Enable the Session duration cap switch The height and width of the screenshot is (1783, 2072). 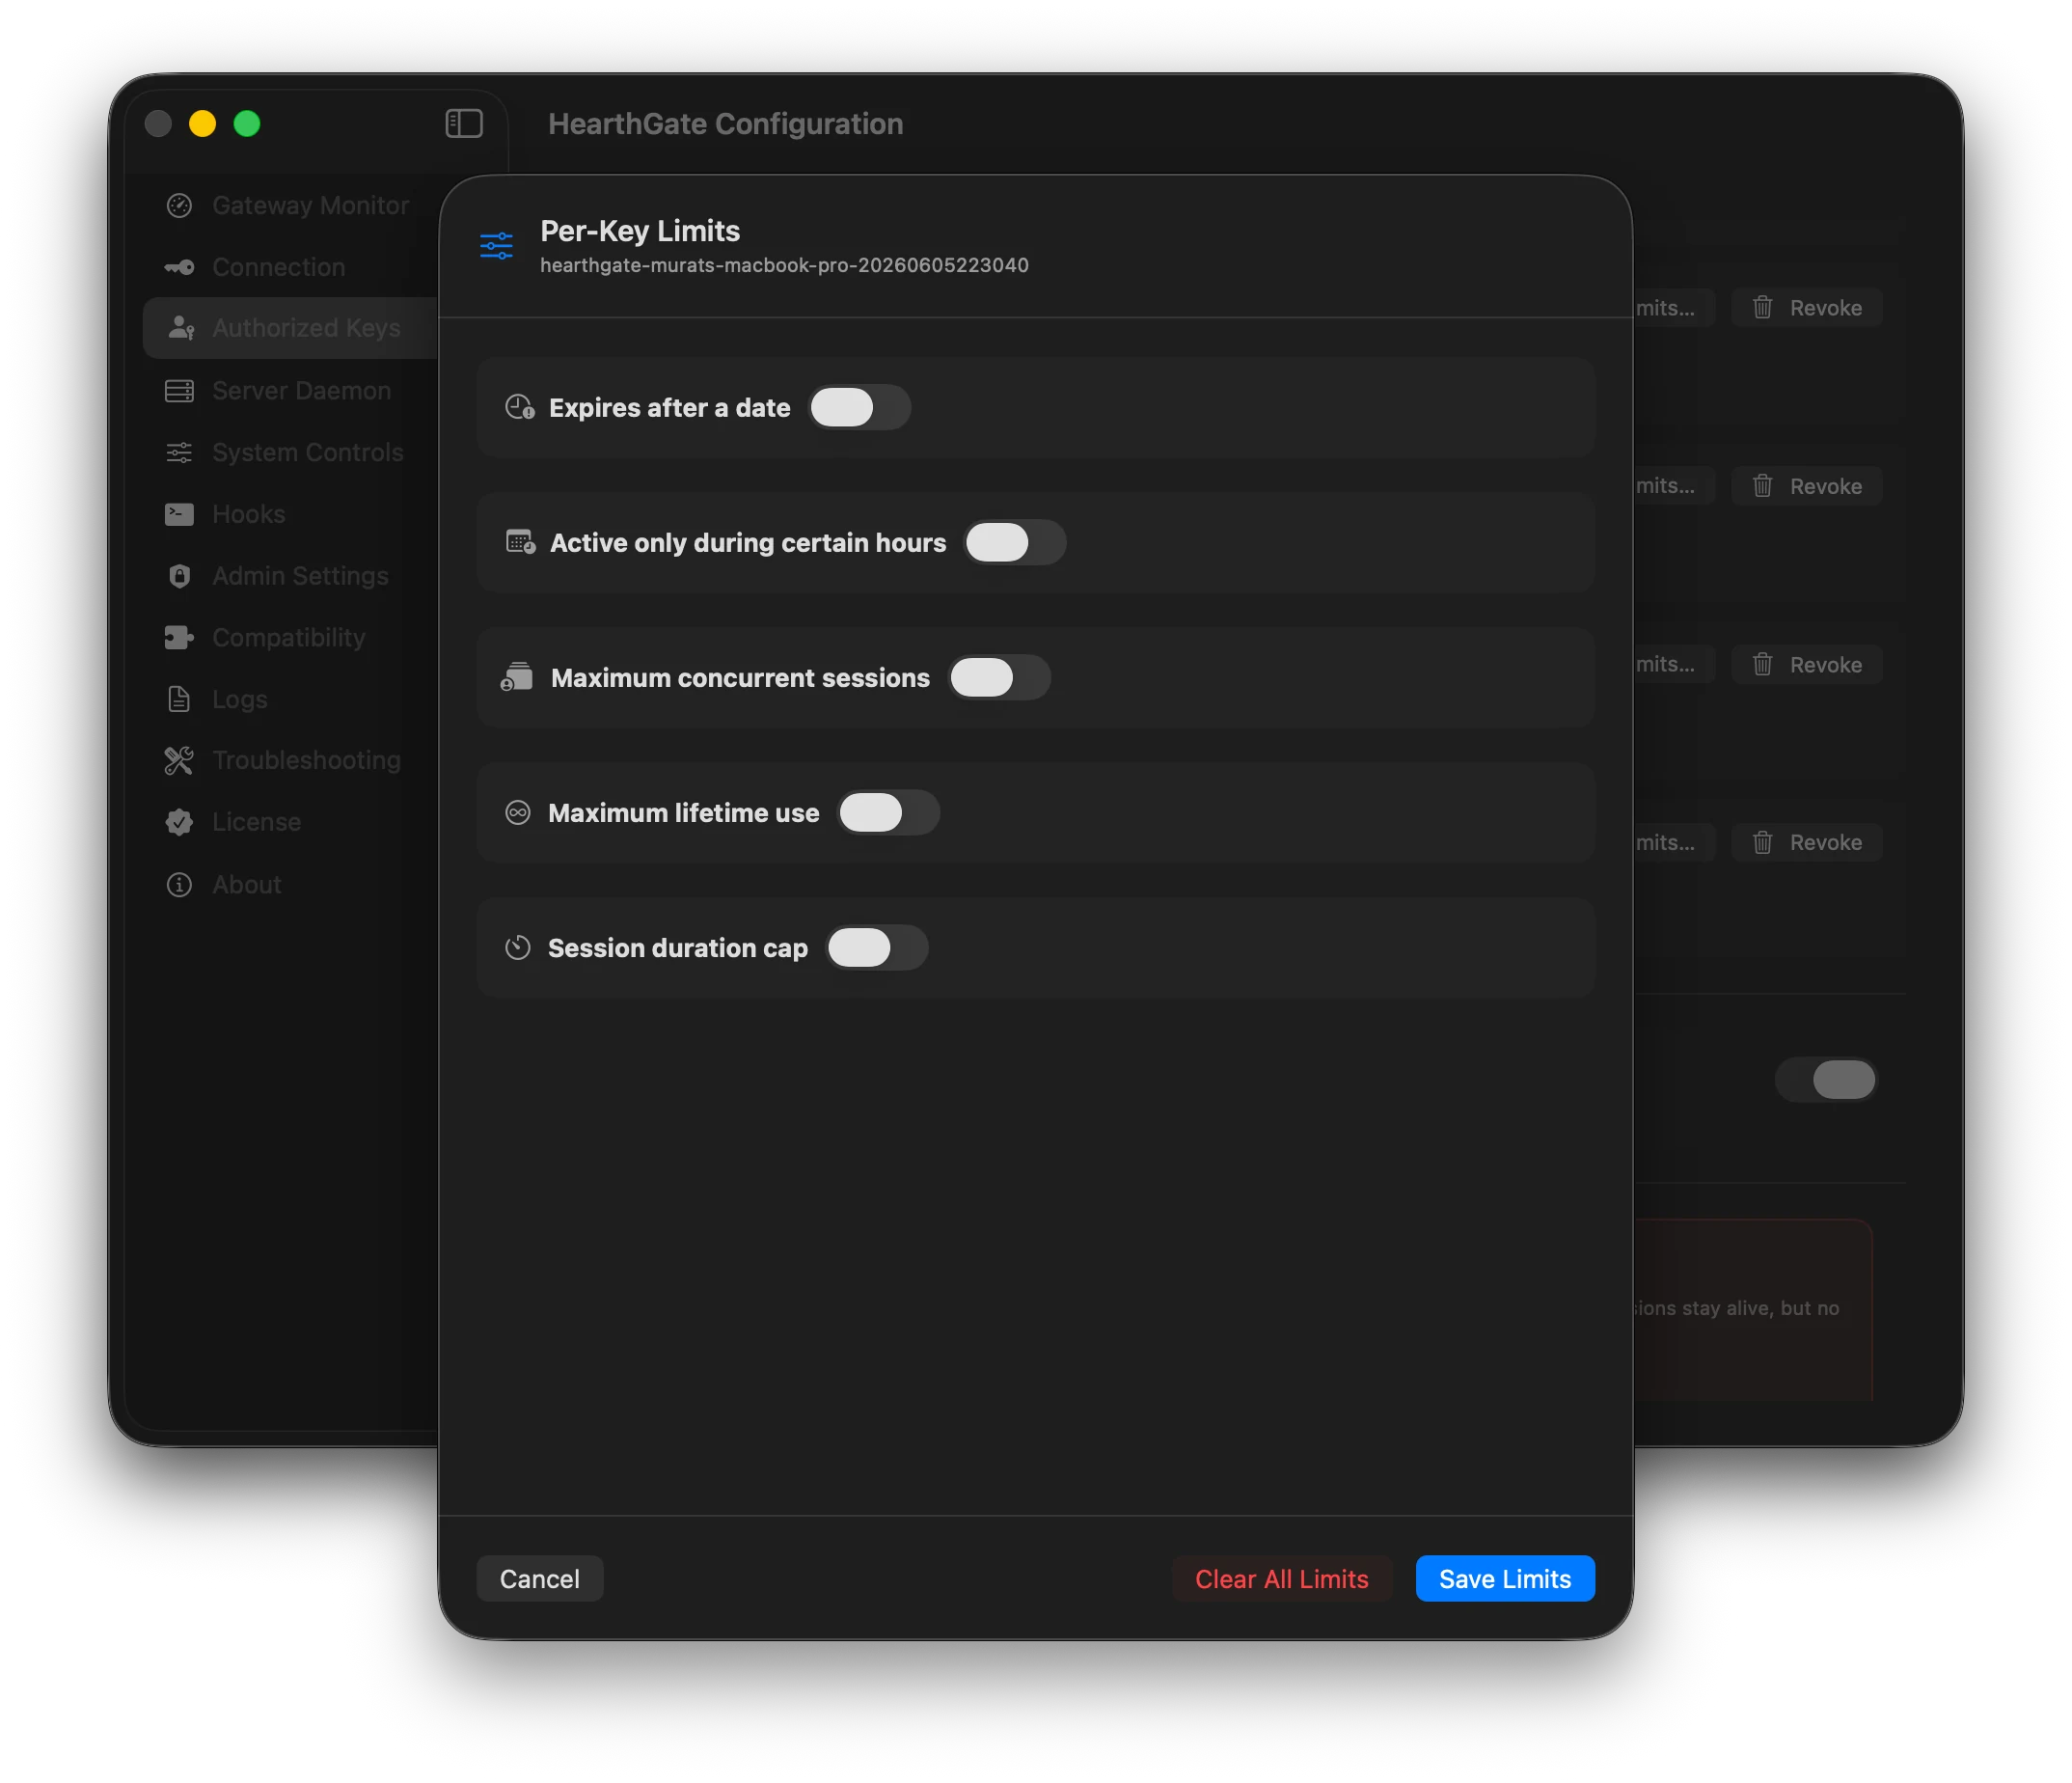877,948
